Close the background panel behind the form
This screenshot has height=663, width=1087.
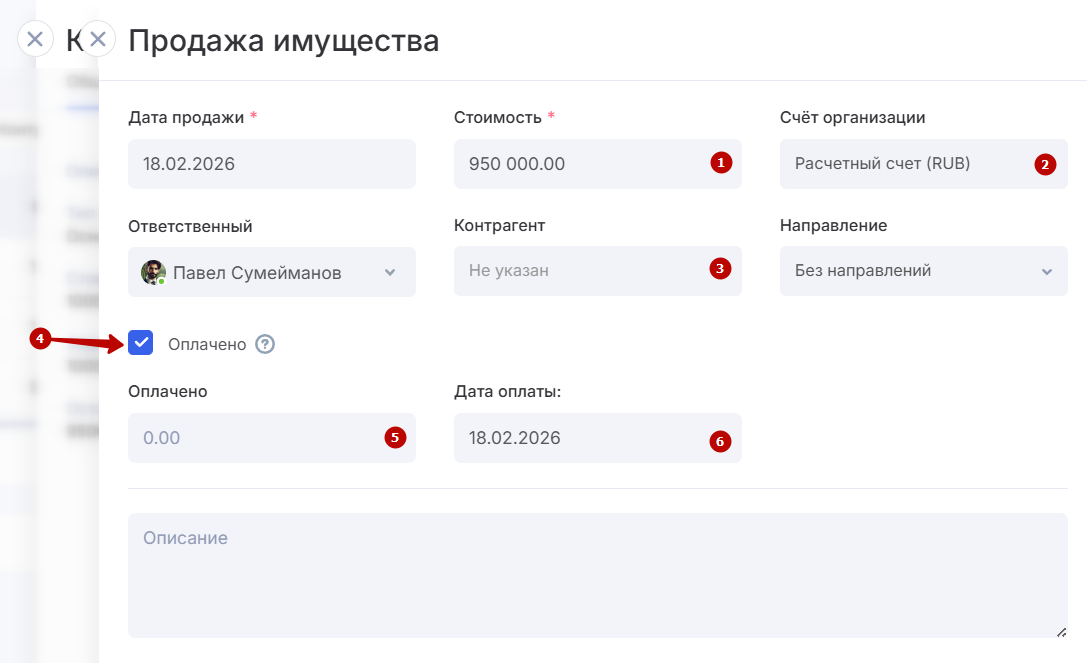click(x=34, y=39)
